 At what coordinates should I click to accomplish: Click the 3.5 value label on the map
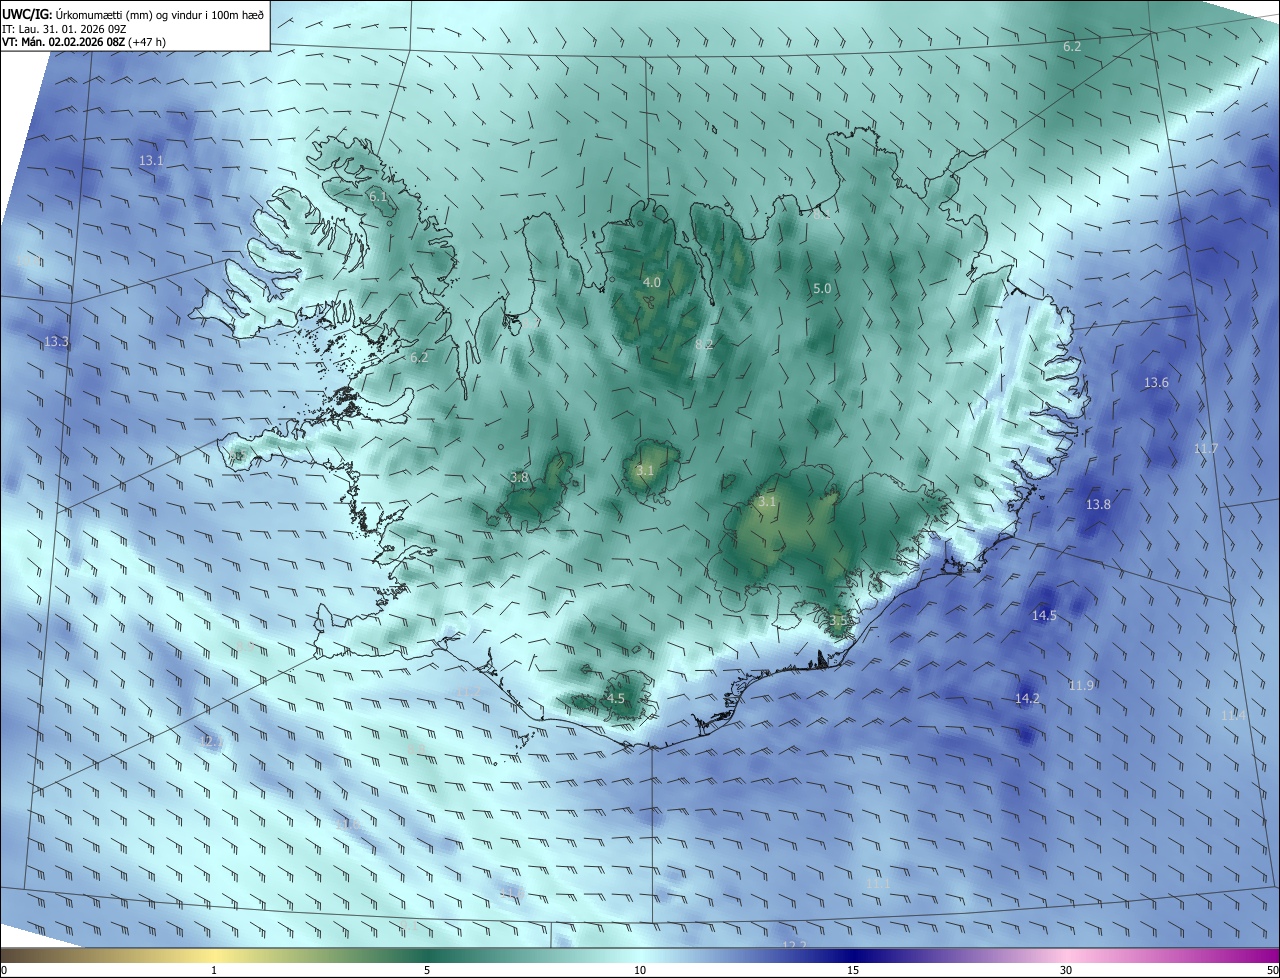point(838,621)
